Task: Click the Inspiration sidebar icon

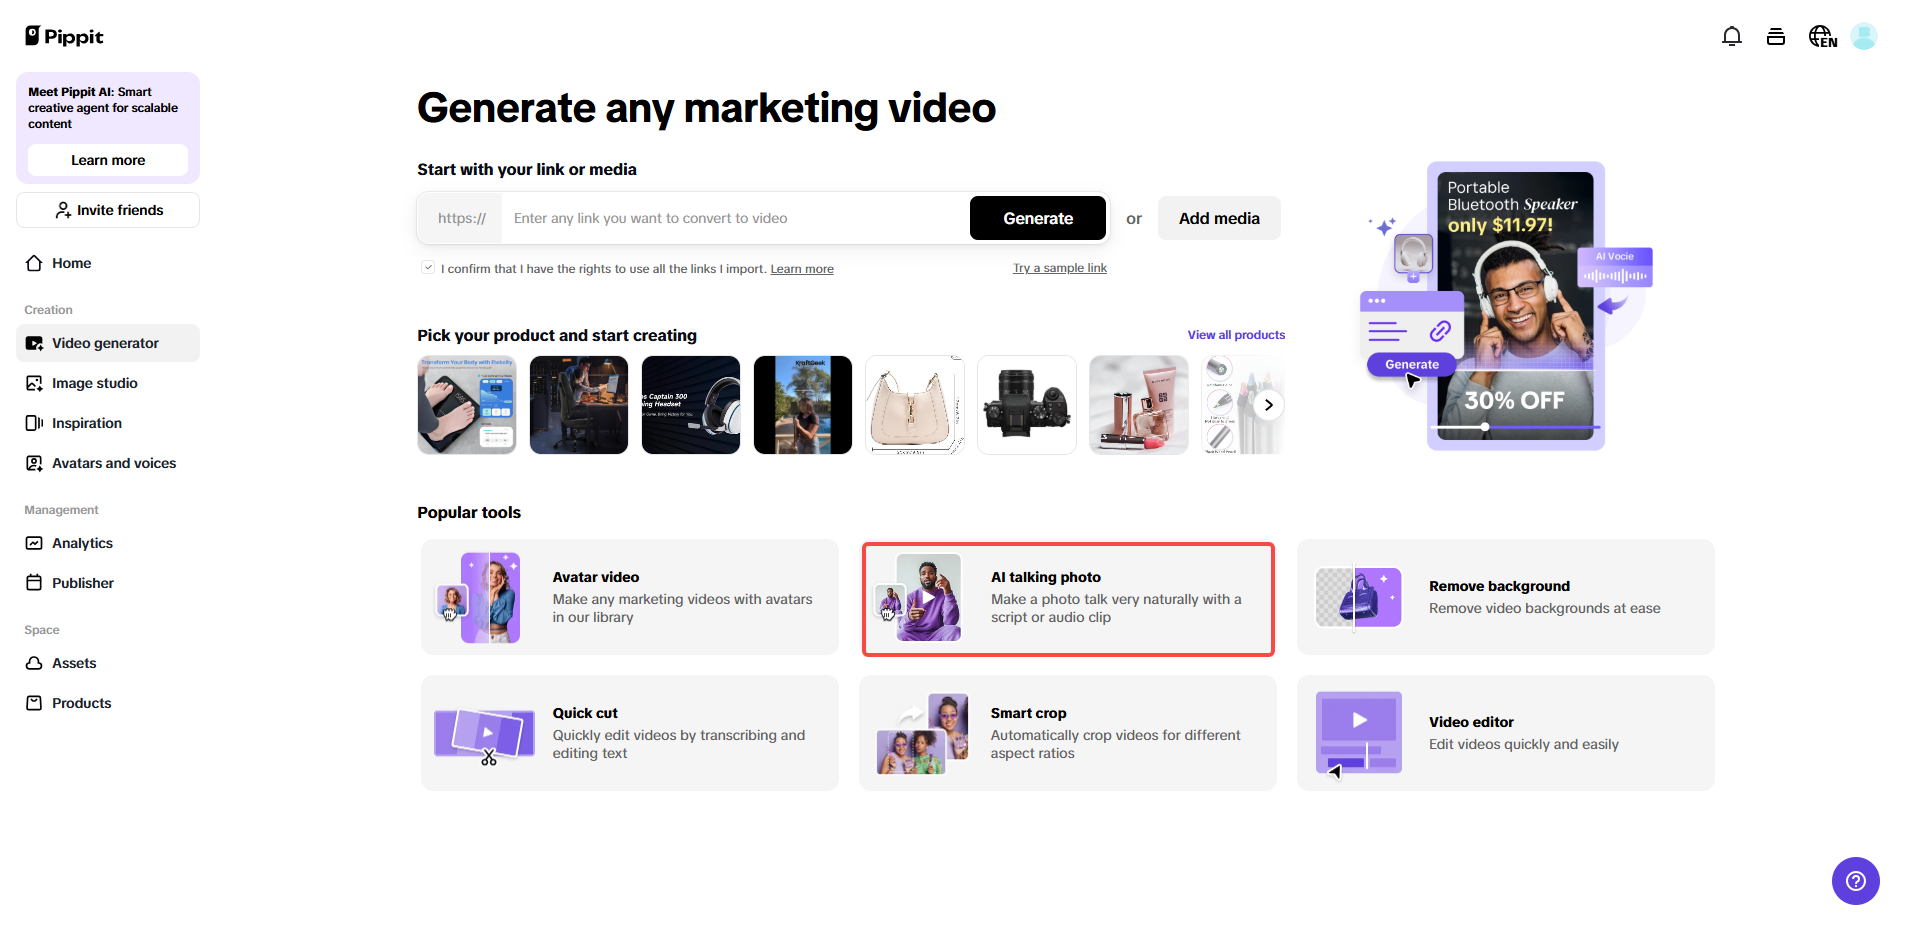Action: [34, 423]
